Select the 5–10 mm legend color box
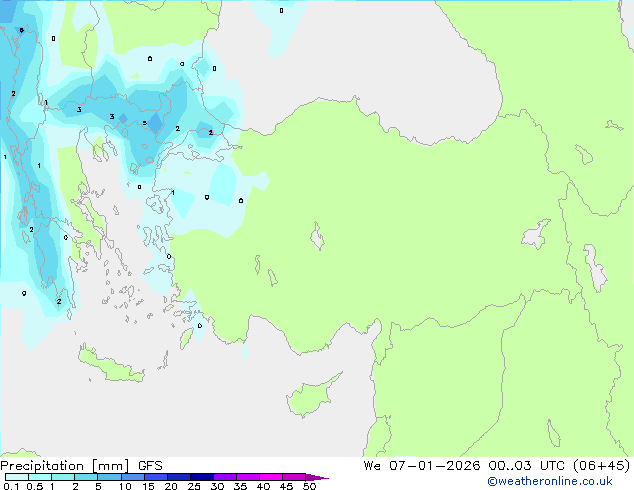The image size is (634, 490). 110,477
